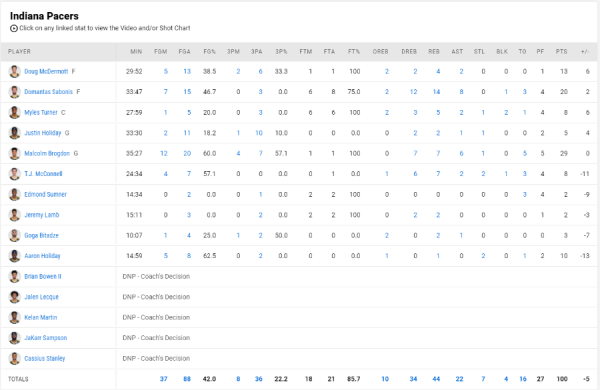This screenshot has height=390, width=600.
Task: Go to Goga Bitadze's profile link
Action: tap(41, 235)
